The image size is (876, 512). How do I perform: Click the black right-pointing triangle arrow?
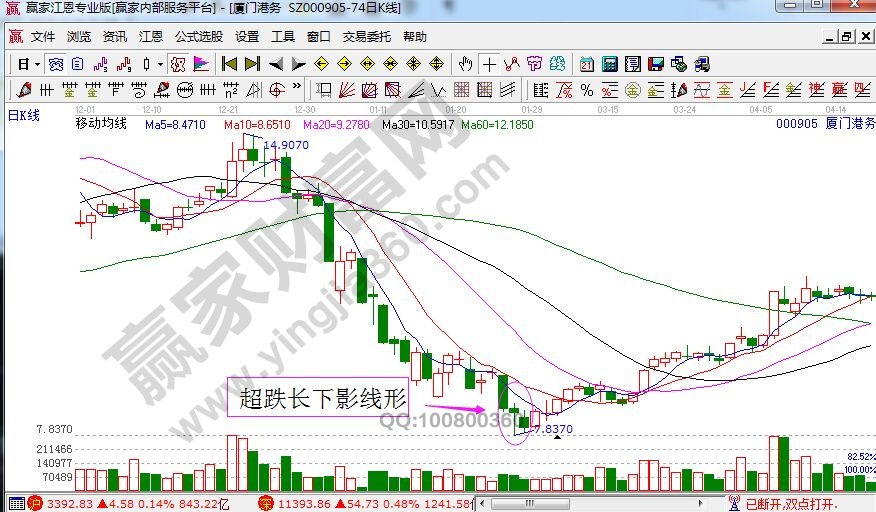(x=298, y=64)
